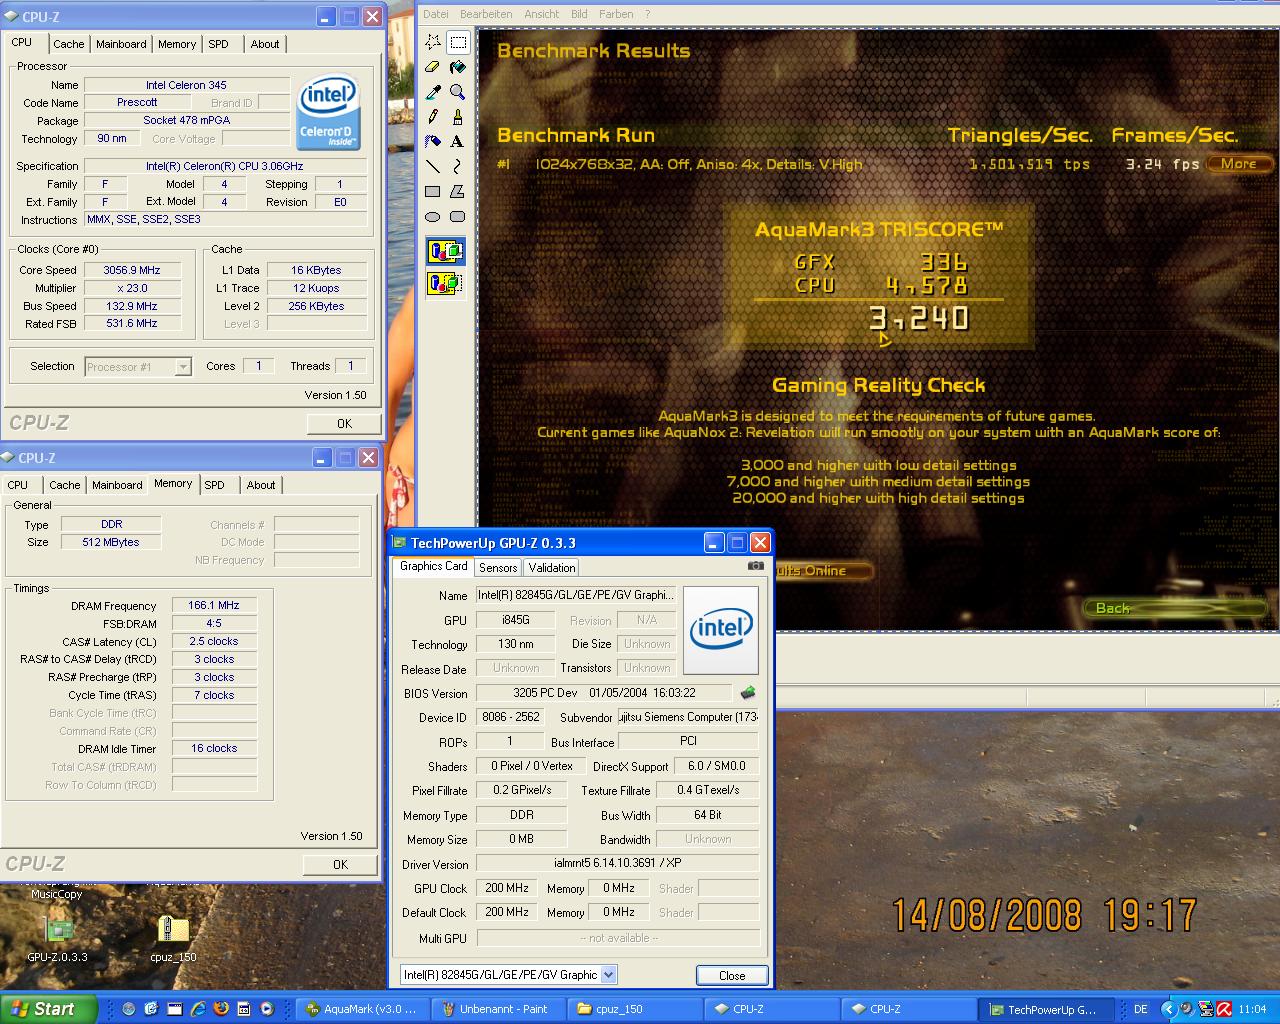This screenshot has width=1280, height=1024.
Task: Select the Text tool (letter A)
Action: pos(458,142)
